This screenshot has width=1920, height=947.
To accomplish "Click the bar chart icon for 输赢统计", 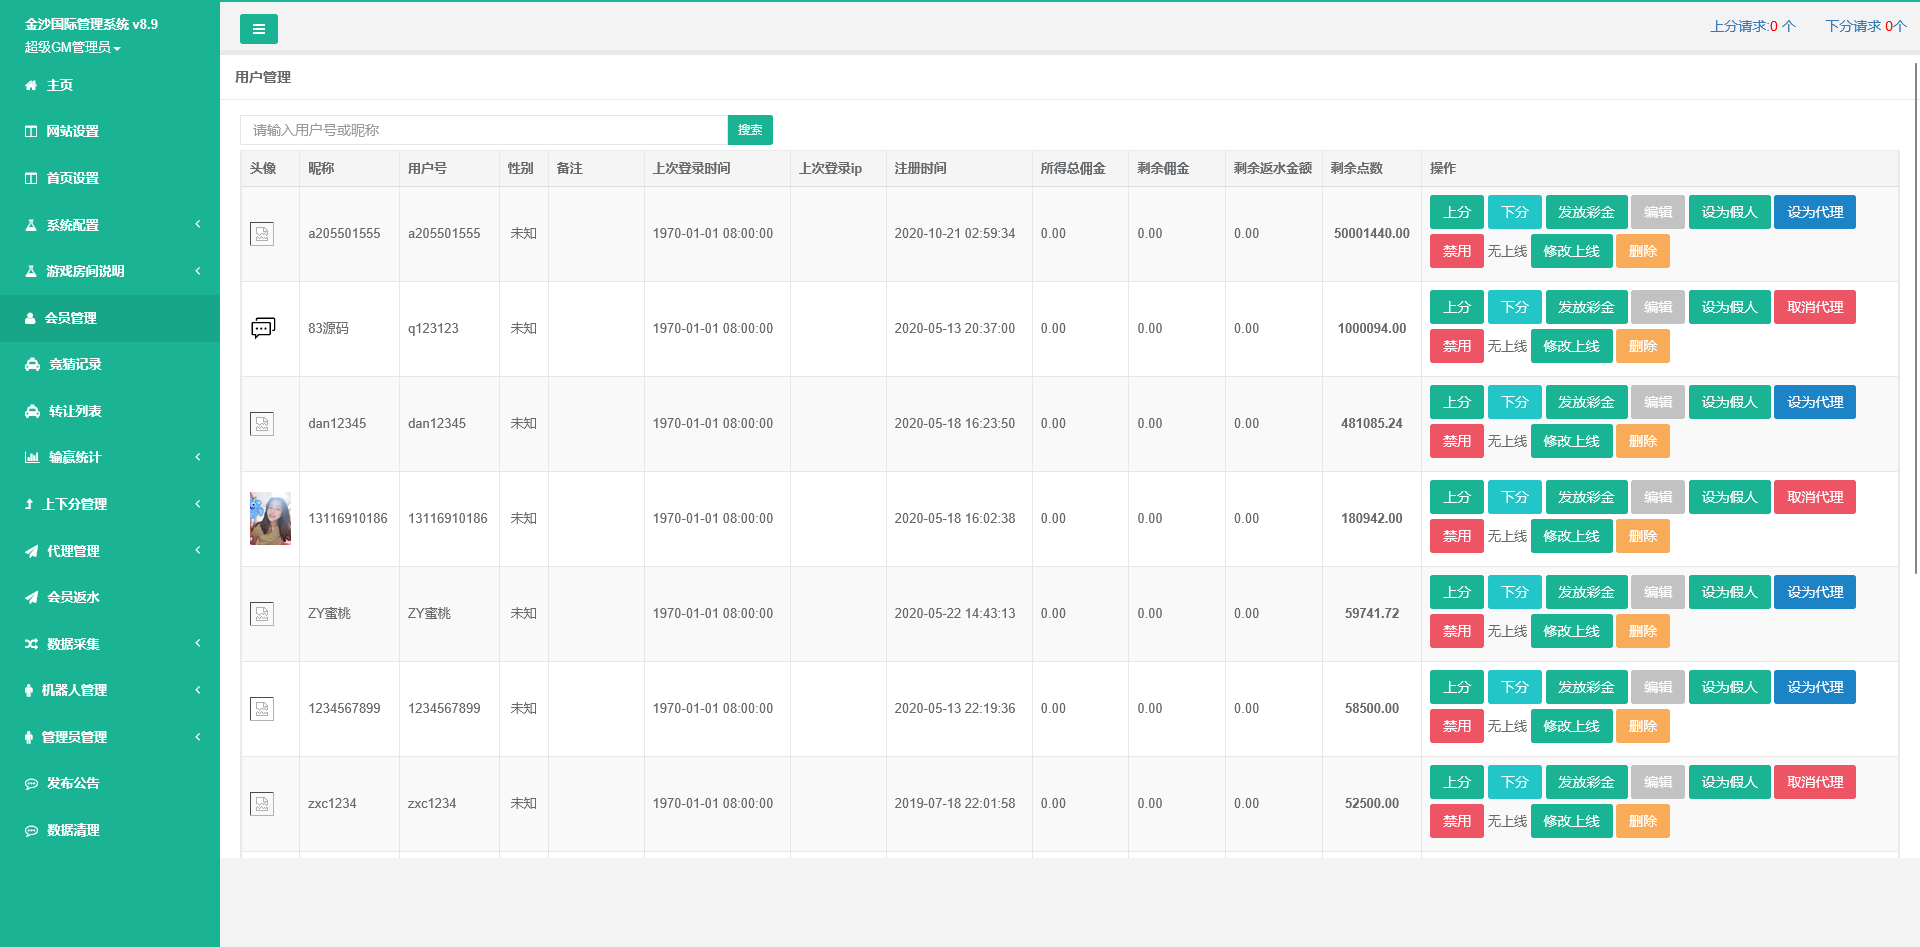I will click(x=32, y=458).
